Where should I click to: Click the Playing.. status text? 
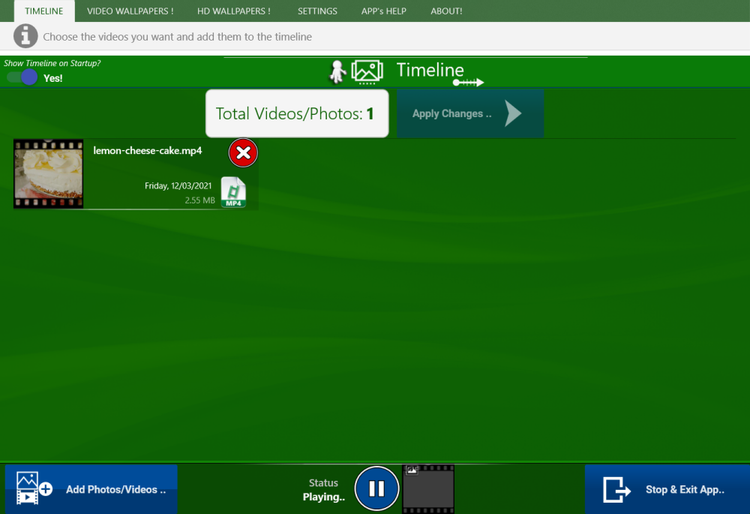click(x=324, y=497)
